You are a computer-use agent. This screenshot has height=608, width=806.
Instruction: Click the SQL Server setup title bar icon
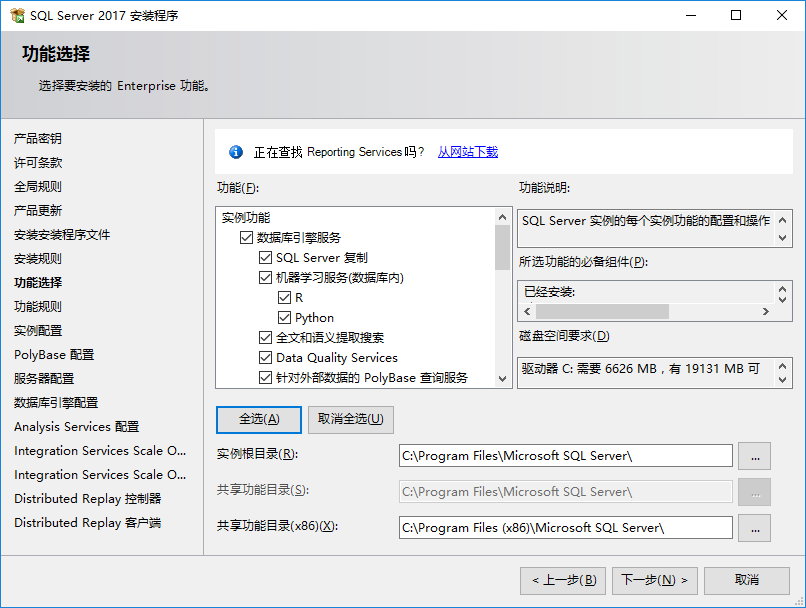point(17,15)
